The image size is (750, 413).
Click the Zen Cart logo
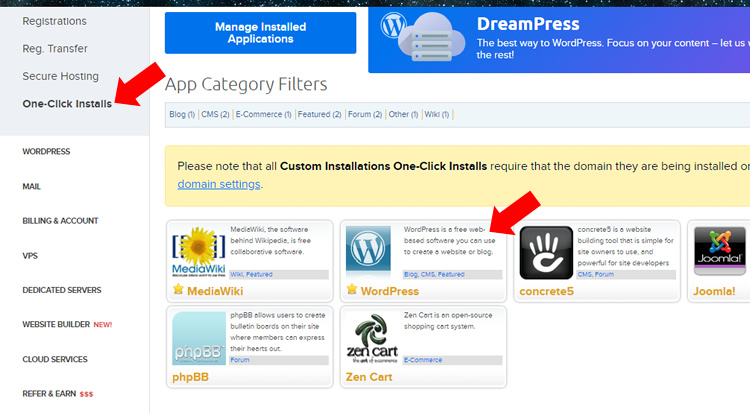[372, 338]
